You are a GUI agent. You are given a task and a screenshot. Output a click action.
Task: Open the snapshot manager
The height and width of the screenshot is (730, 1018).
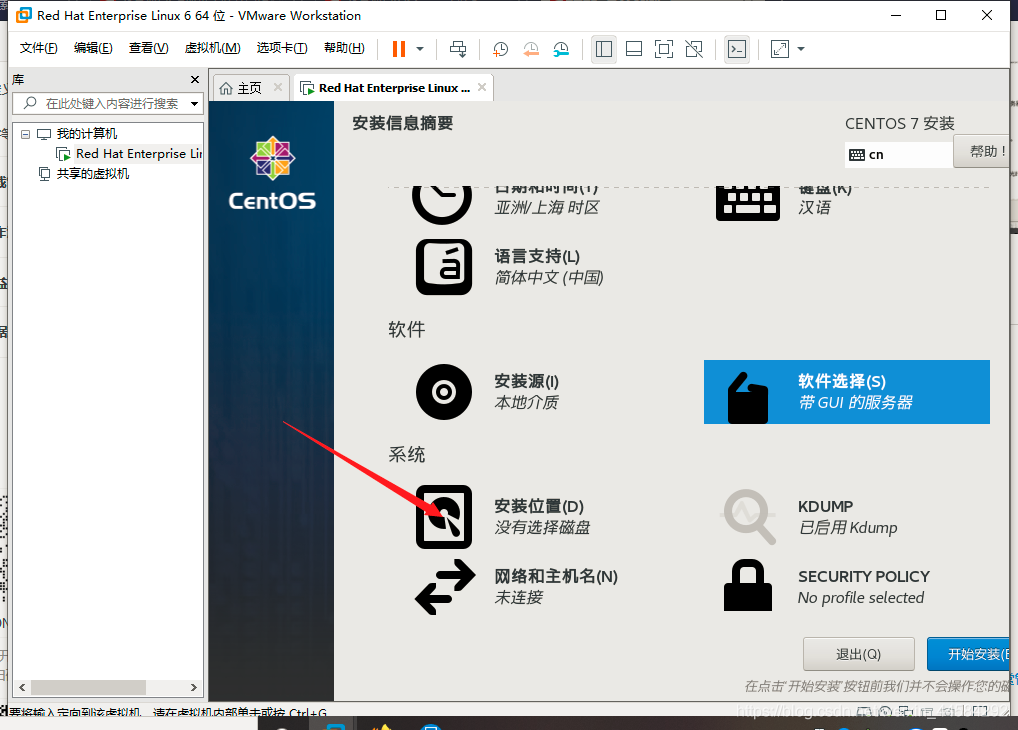point(561,49)
